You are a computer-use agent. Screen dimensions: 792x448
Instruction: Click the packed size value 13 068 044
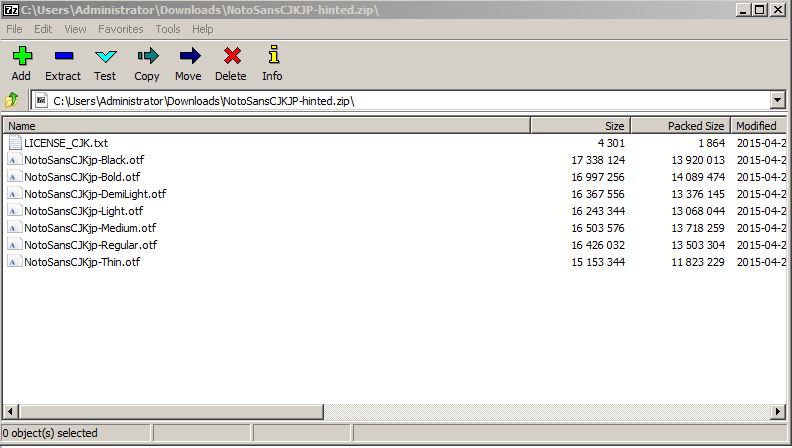[698, 211]
